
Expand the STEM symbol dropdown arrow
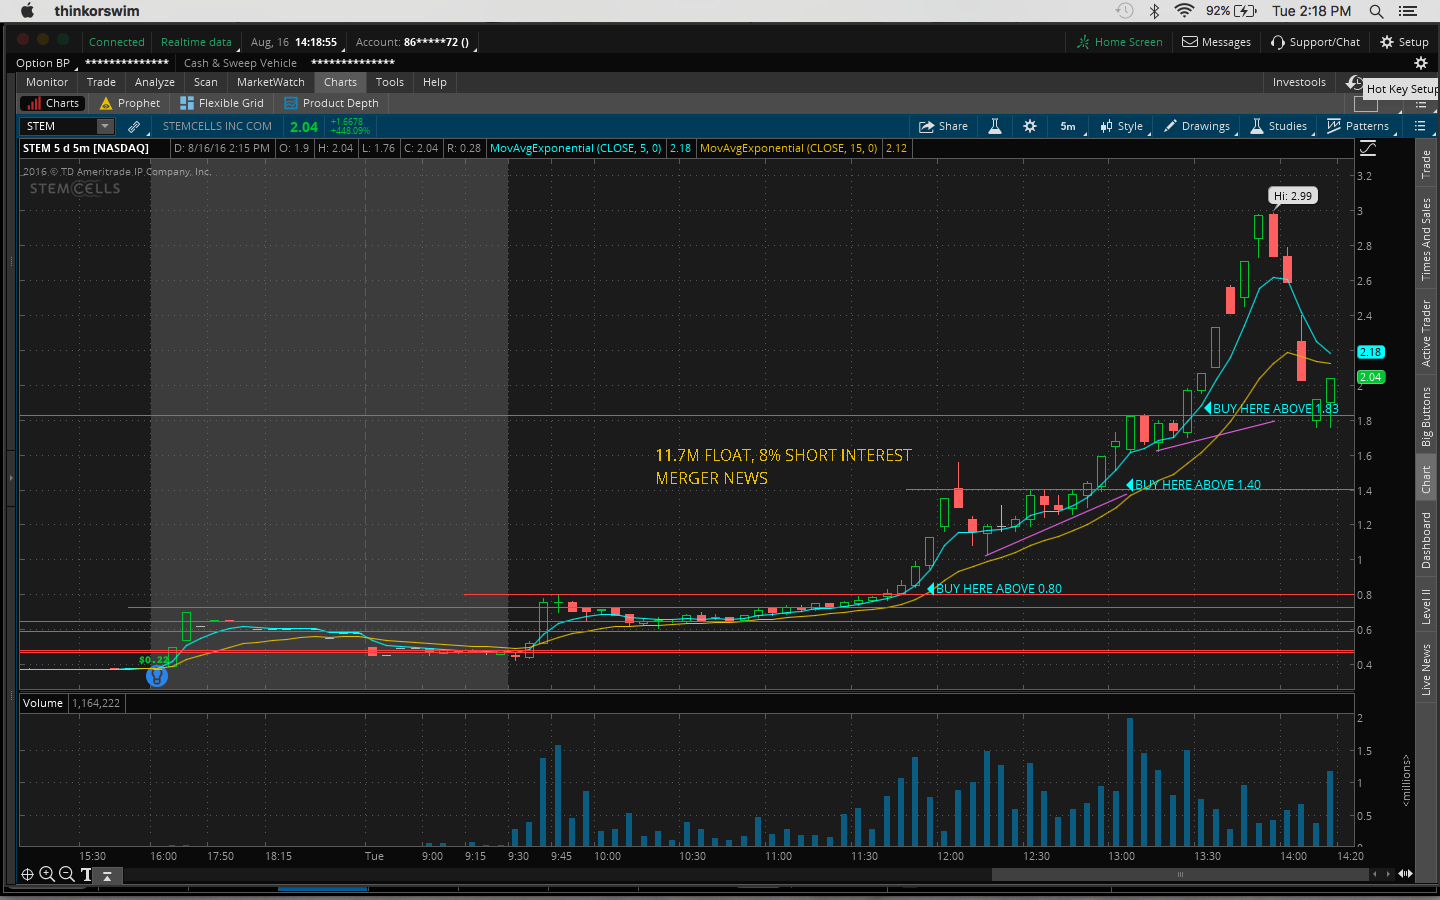pos(105,126)
